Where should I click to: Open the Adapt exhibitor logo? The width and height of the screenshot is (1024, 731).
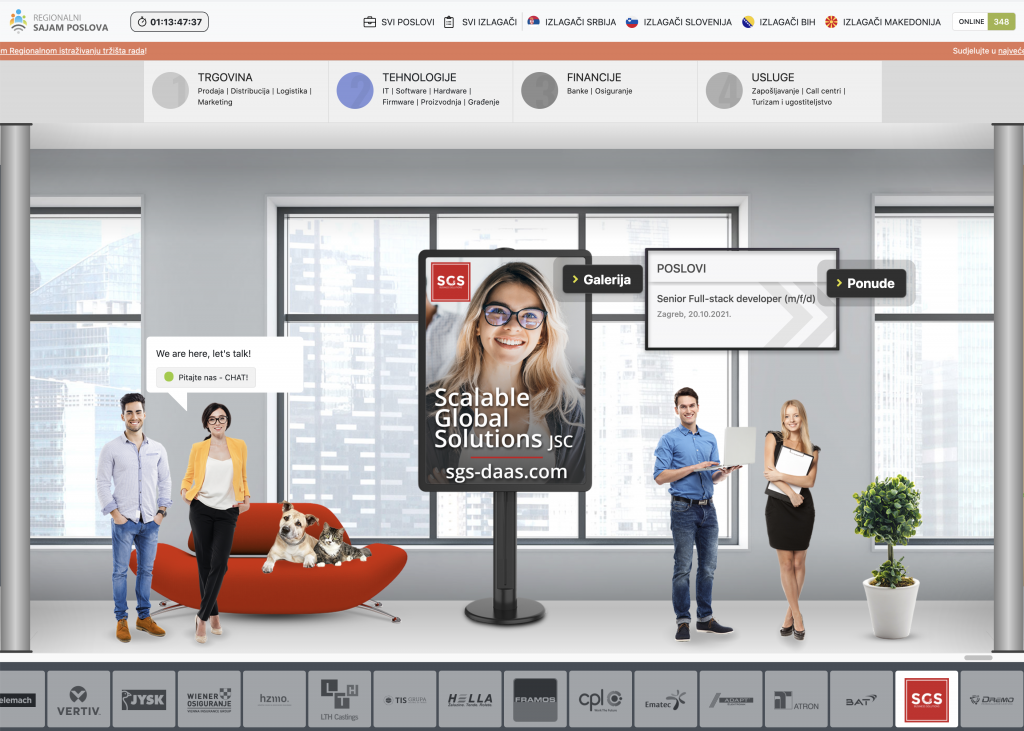click(x=731, y=699)
